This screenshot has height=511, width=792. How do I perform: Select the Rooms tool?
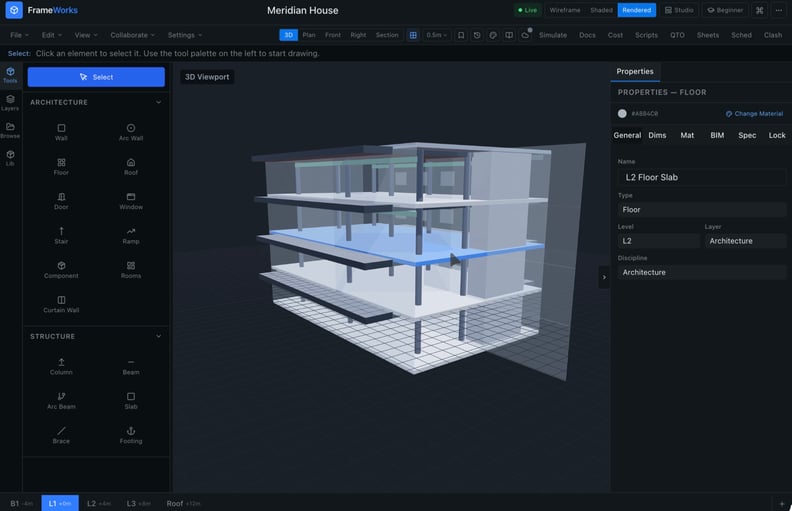click(131, 270)
